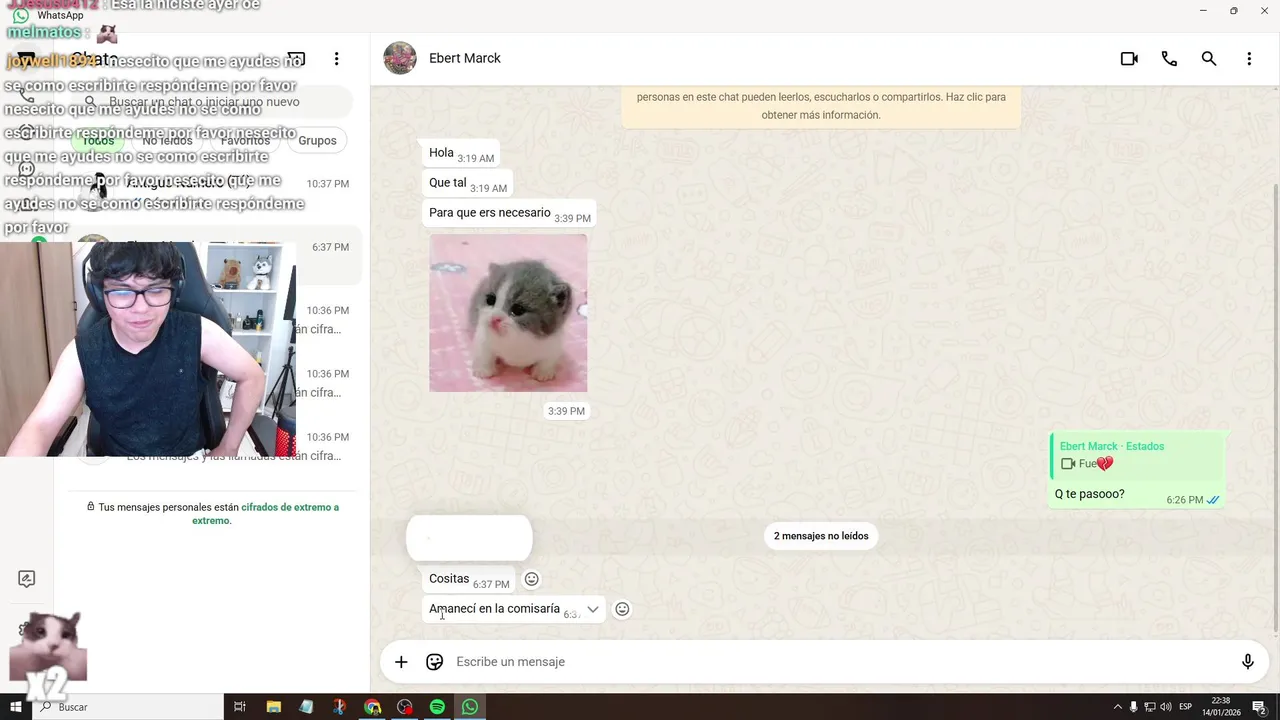Select the Grupos chat filter

[317, 140]
